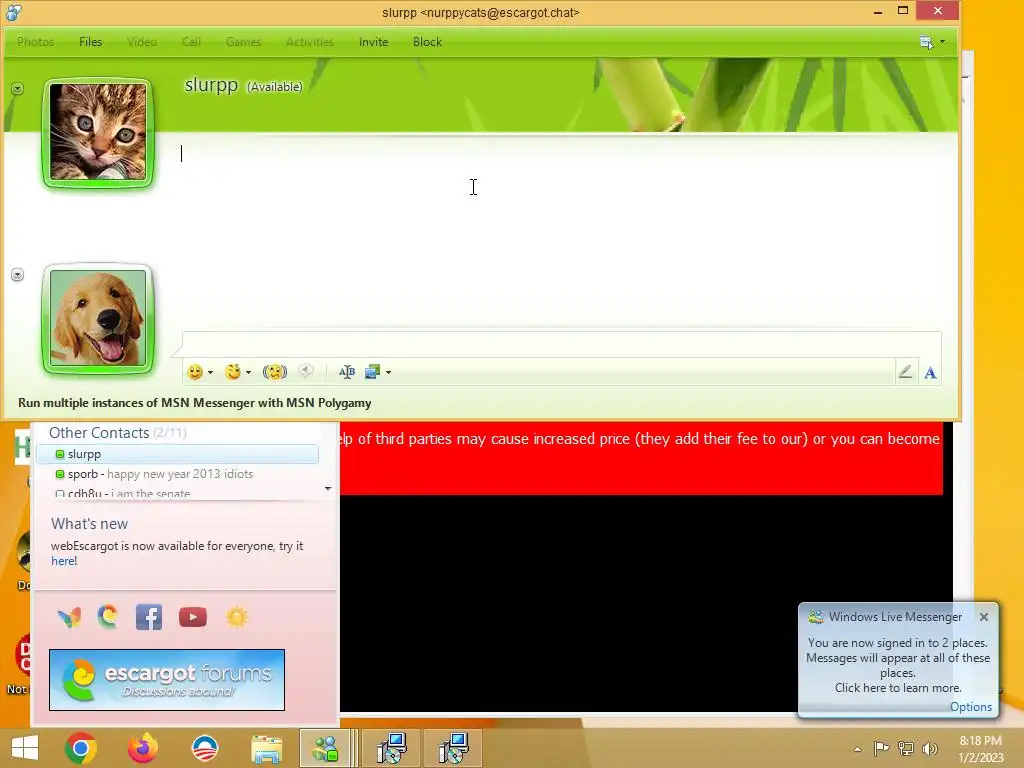Image resolution: width=1024 pixels, height=768 pixels.
Task: Open File Explorer from taskbar
Action: (x=266, y=749)
